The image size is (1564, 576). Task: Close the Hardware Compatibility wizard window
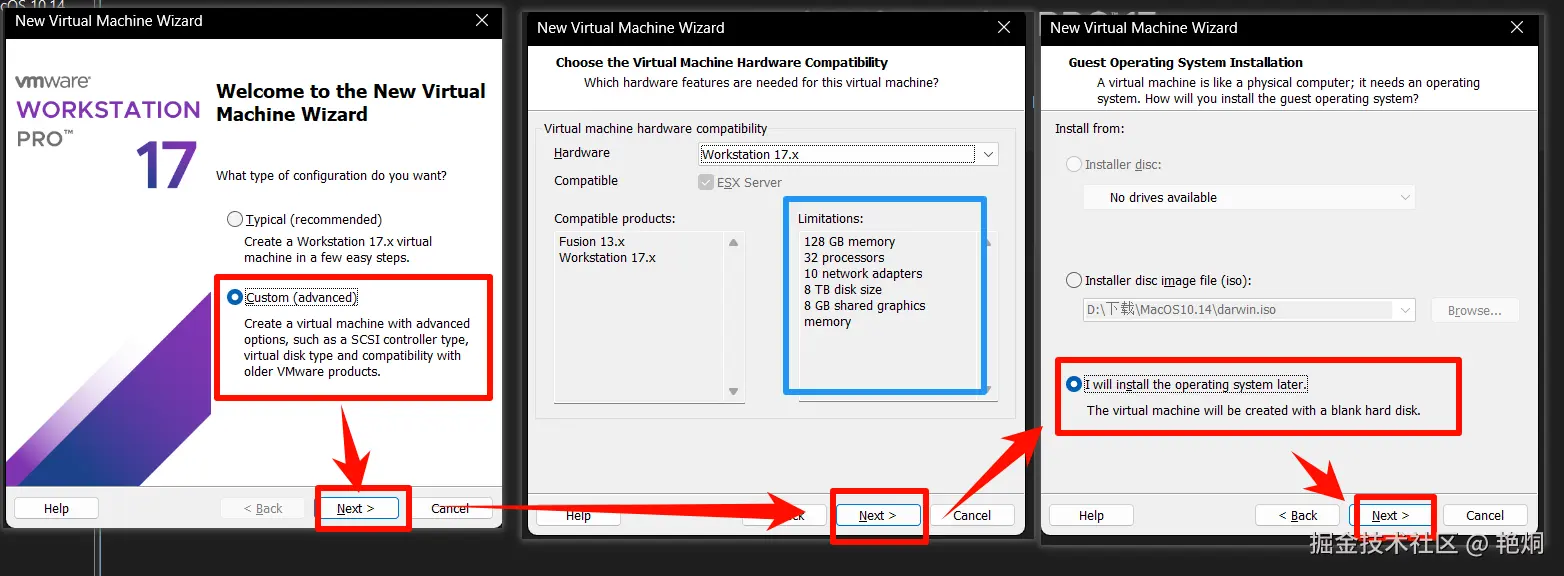click(1004, 28)
